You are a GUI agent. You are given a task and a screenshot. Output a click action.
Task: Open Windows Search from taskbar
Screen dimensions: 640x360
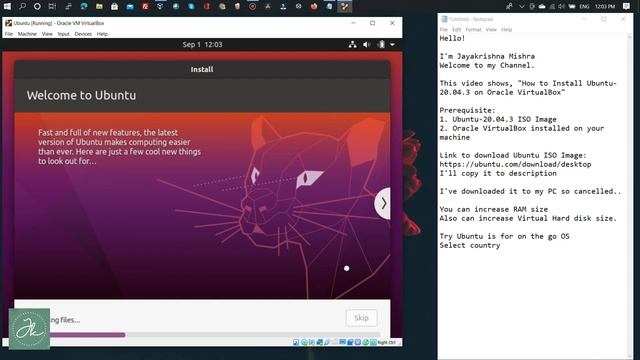coord(22,6)
